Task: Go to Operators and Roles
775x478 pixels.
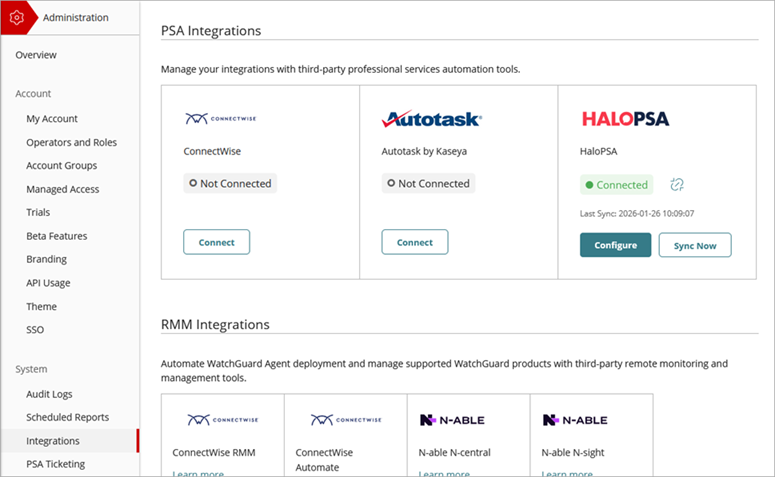Action: 72,142
